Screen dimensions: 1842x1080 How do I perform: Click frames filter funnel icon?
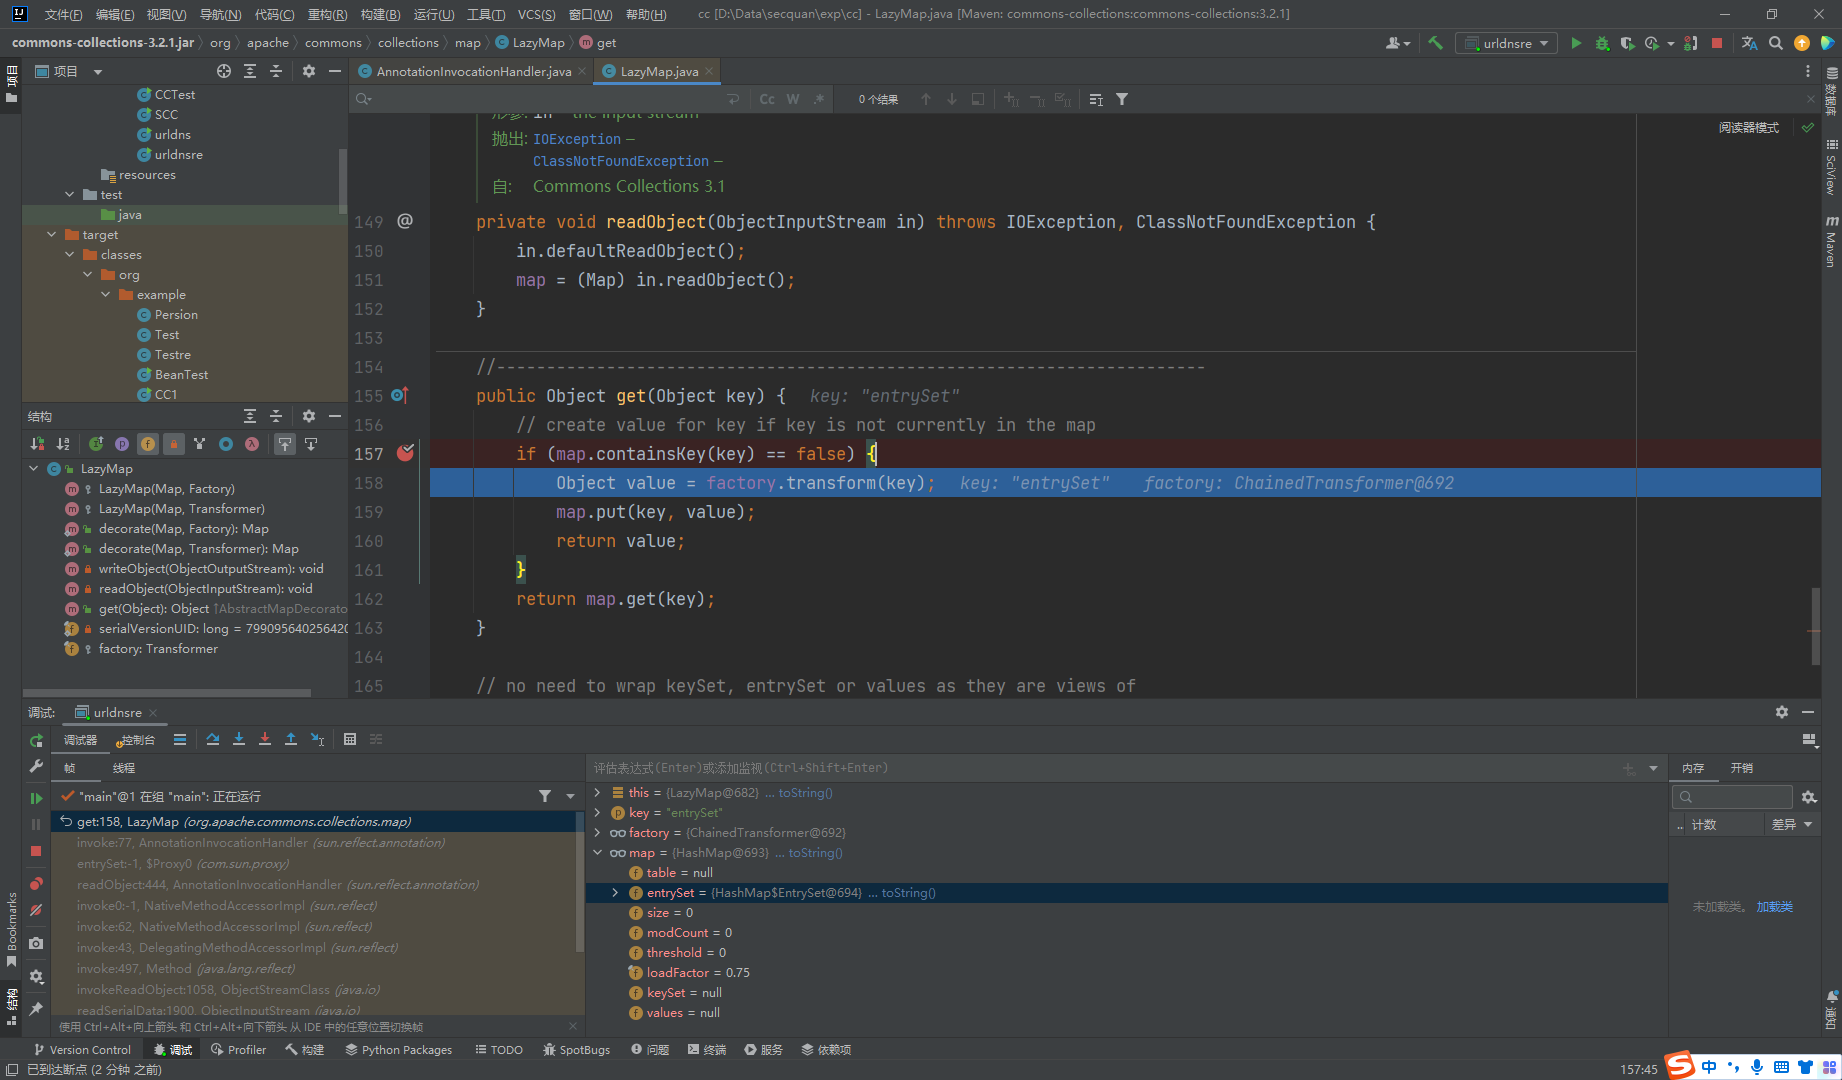[x=545, y=796]
